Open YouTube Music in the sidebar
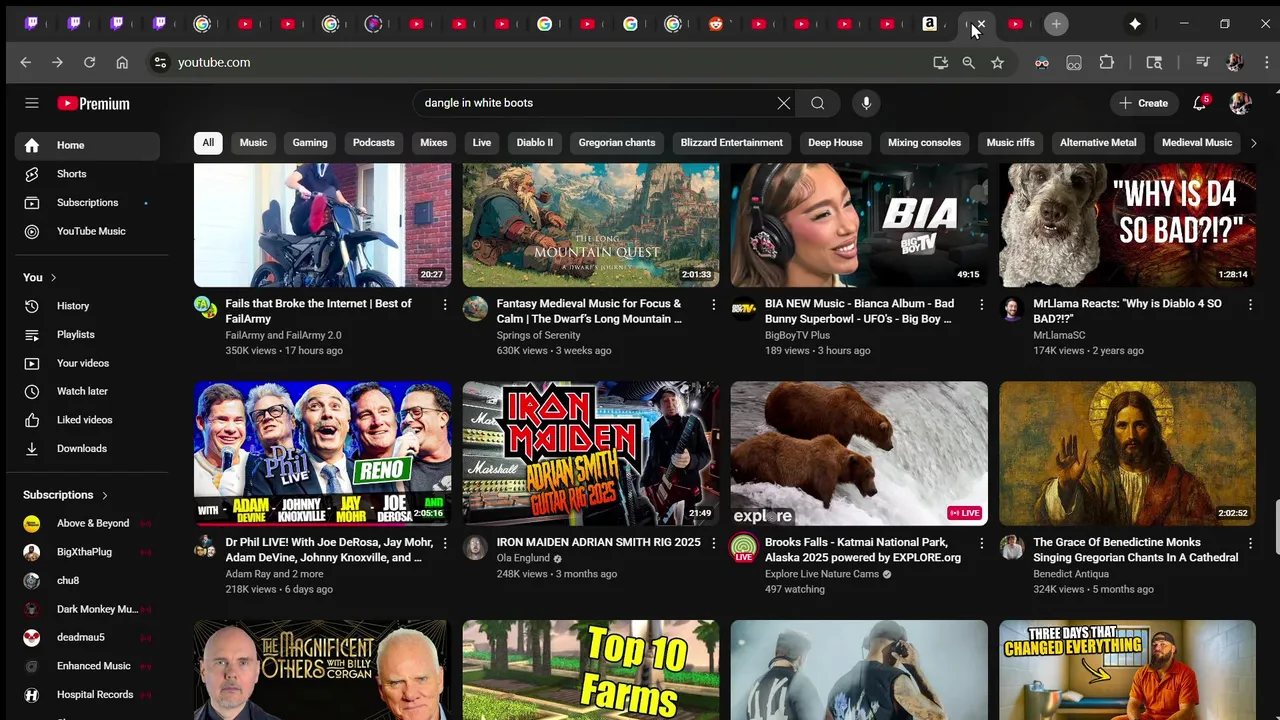The width and height of the screenshot is (1280, 720). pyautogui.click(x=87, y=231)
